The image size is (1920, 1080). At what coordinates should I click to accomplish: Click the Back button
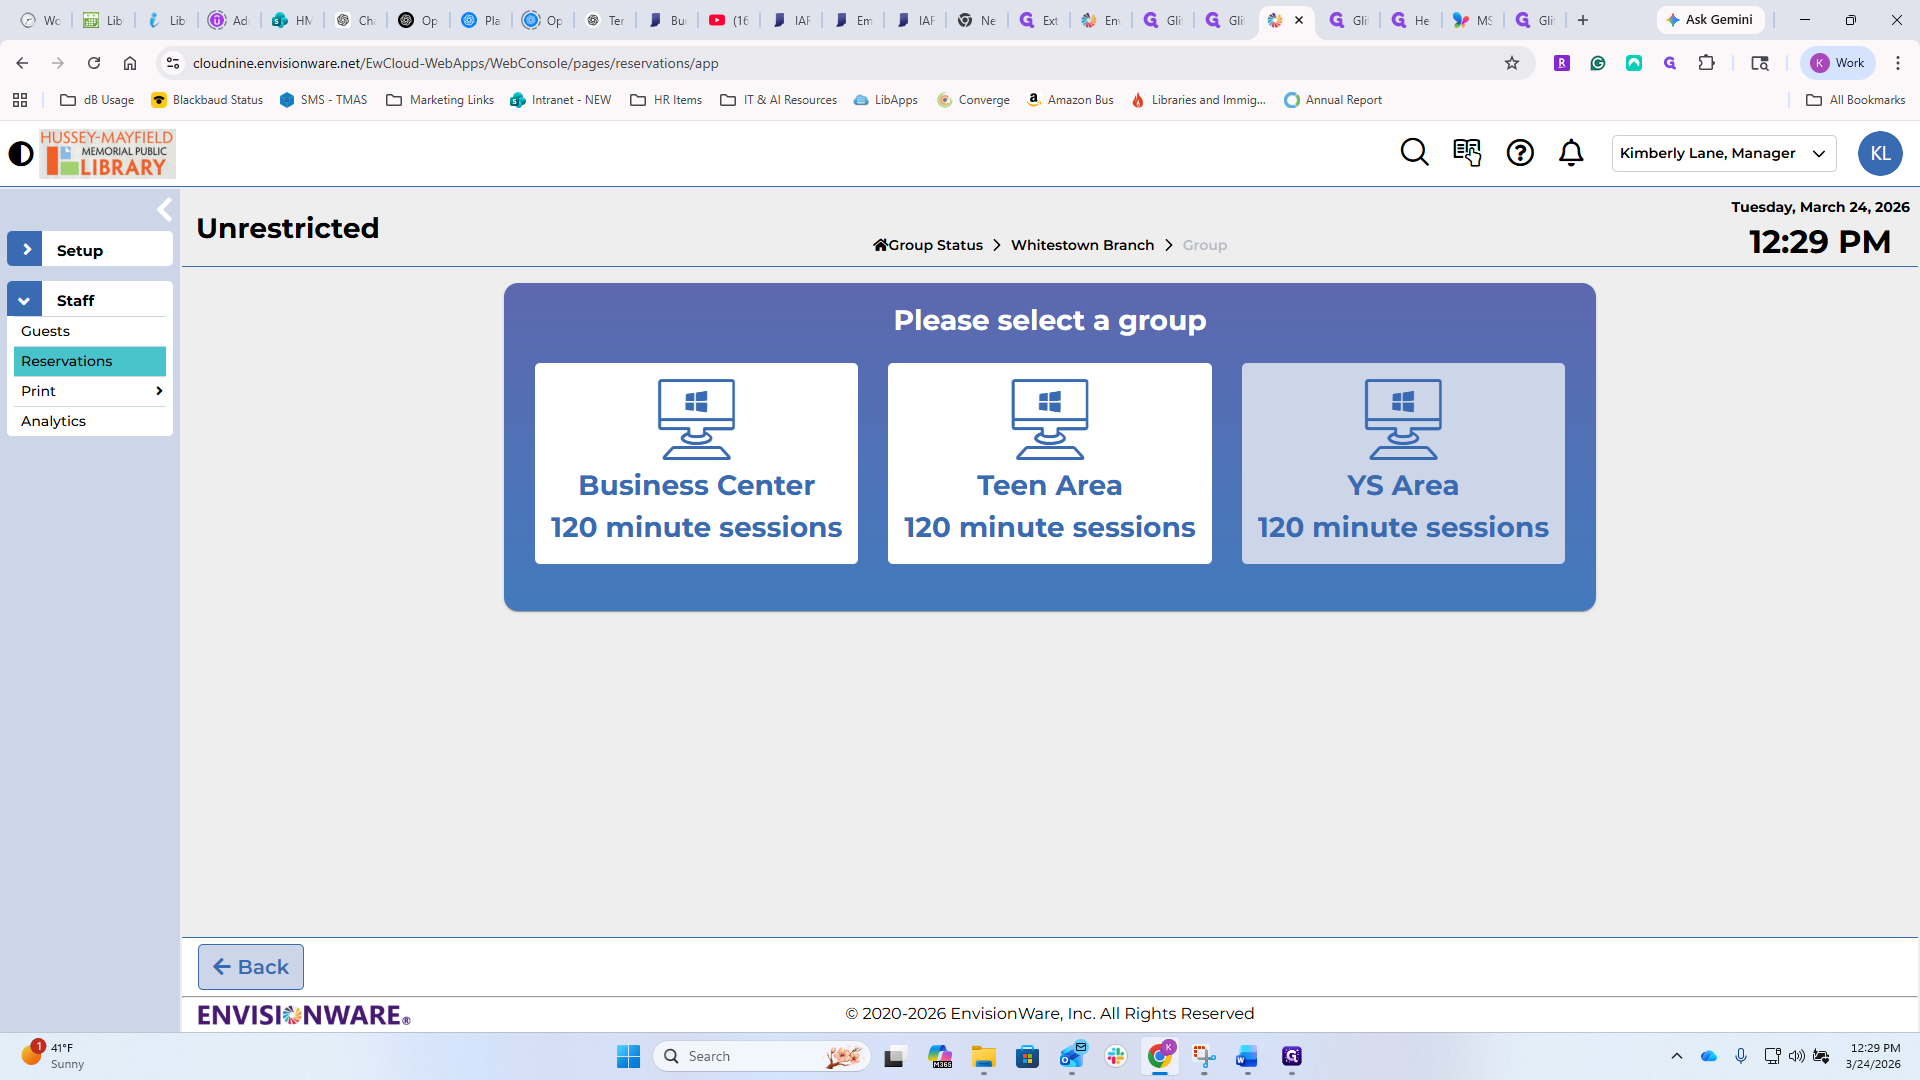coord(251,967)
